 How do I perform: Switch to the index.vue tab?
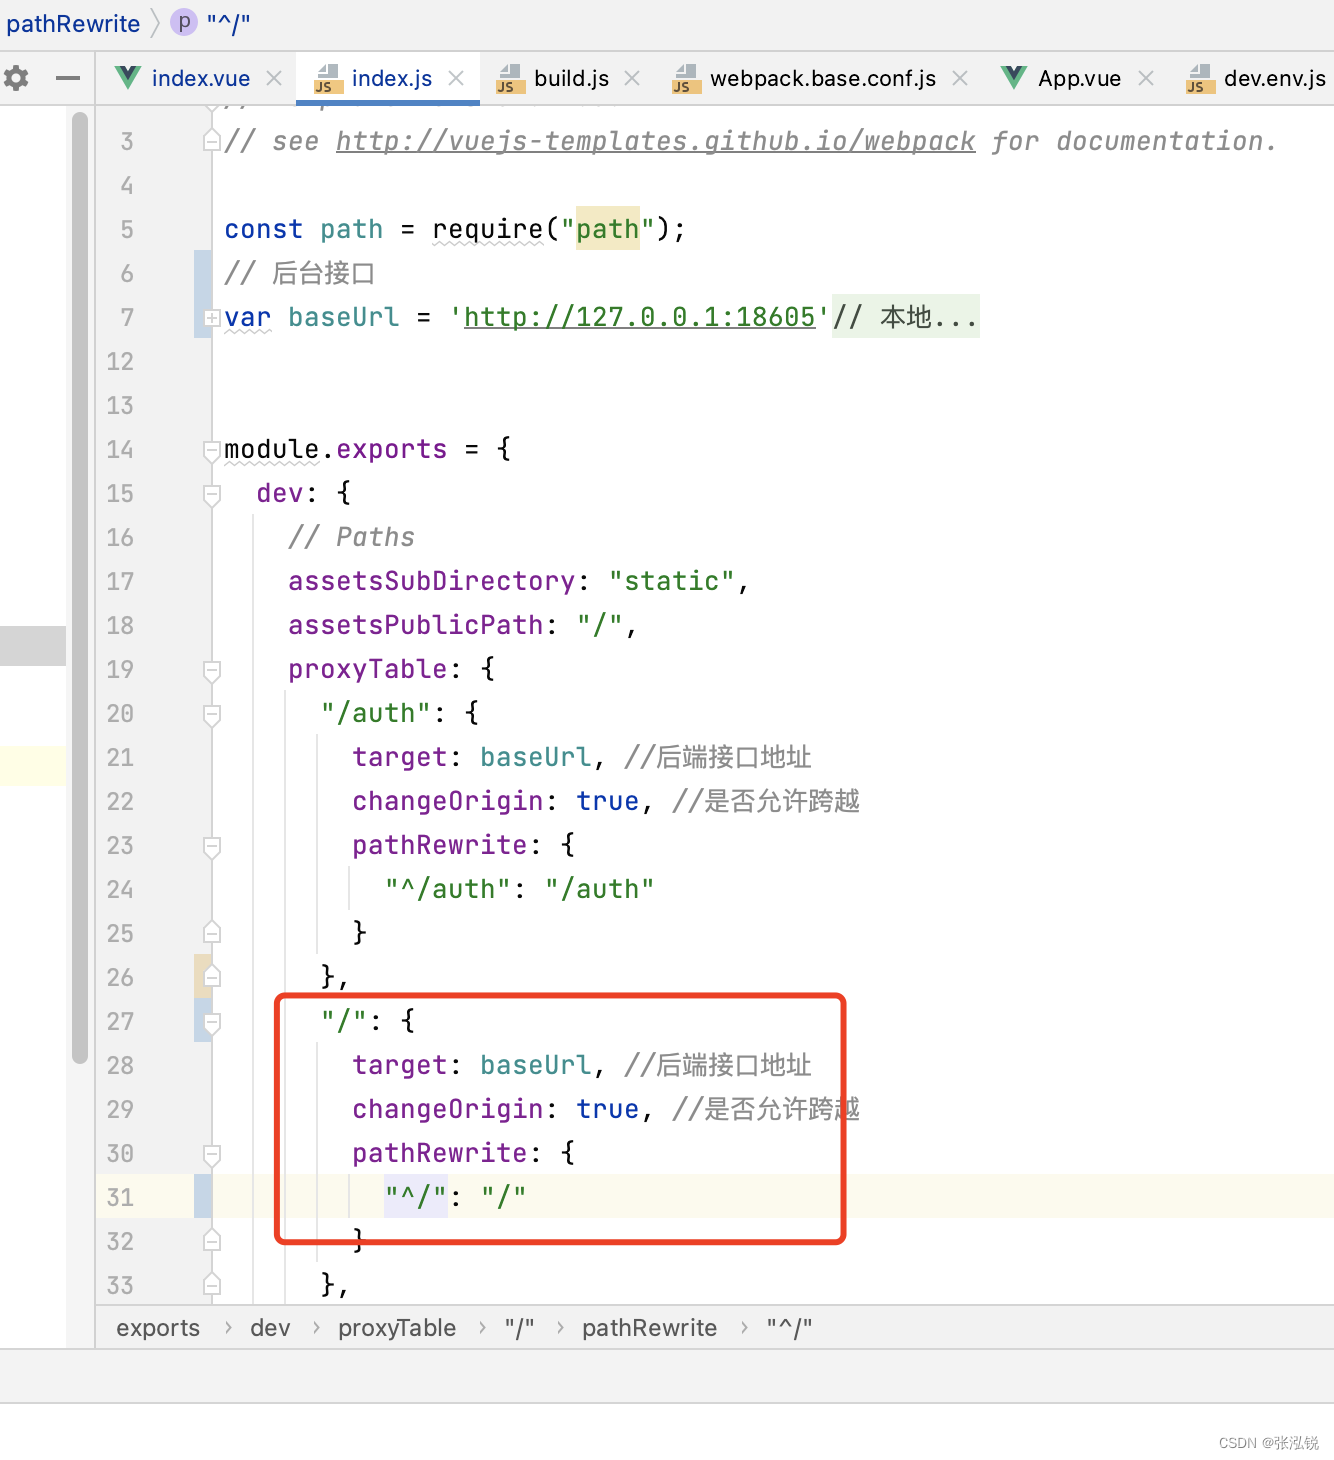point(200,78)
